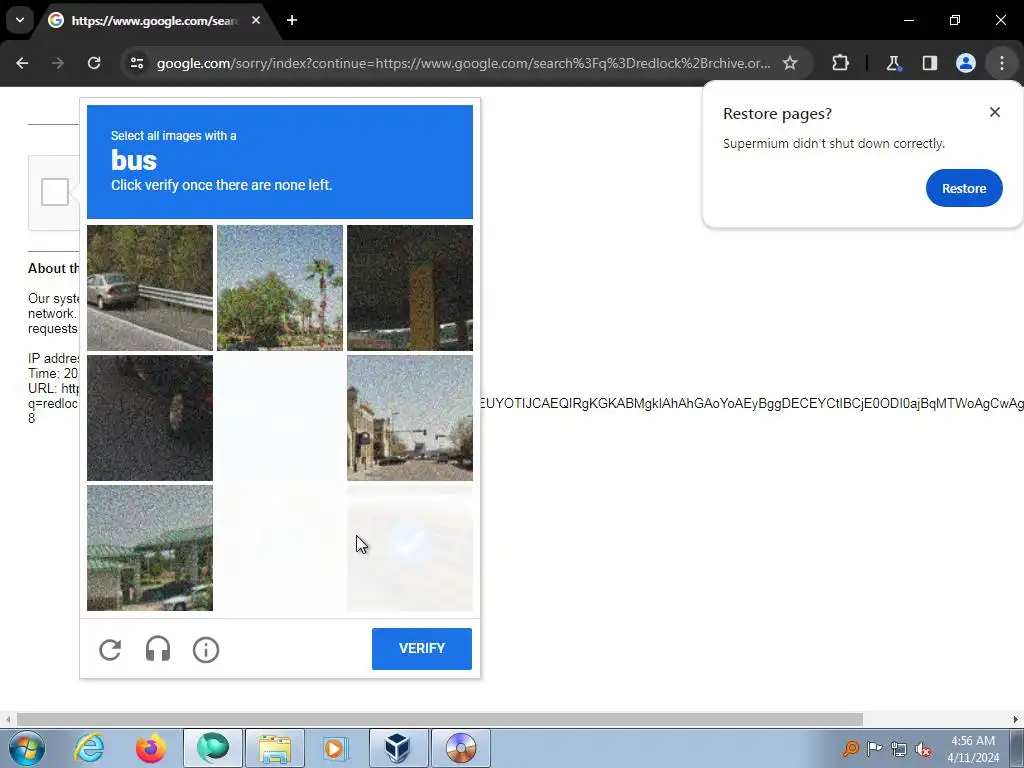1024x768 pixels.
Task: Click the muted volume tray icon
Action: point(923,749)
